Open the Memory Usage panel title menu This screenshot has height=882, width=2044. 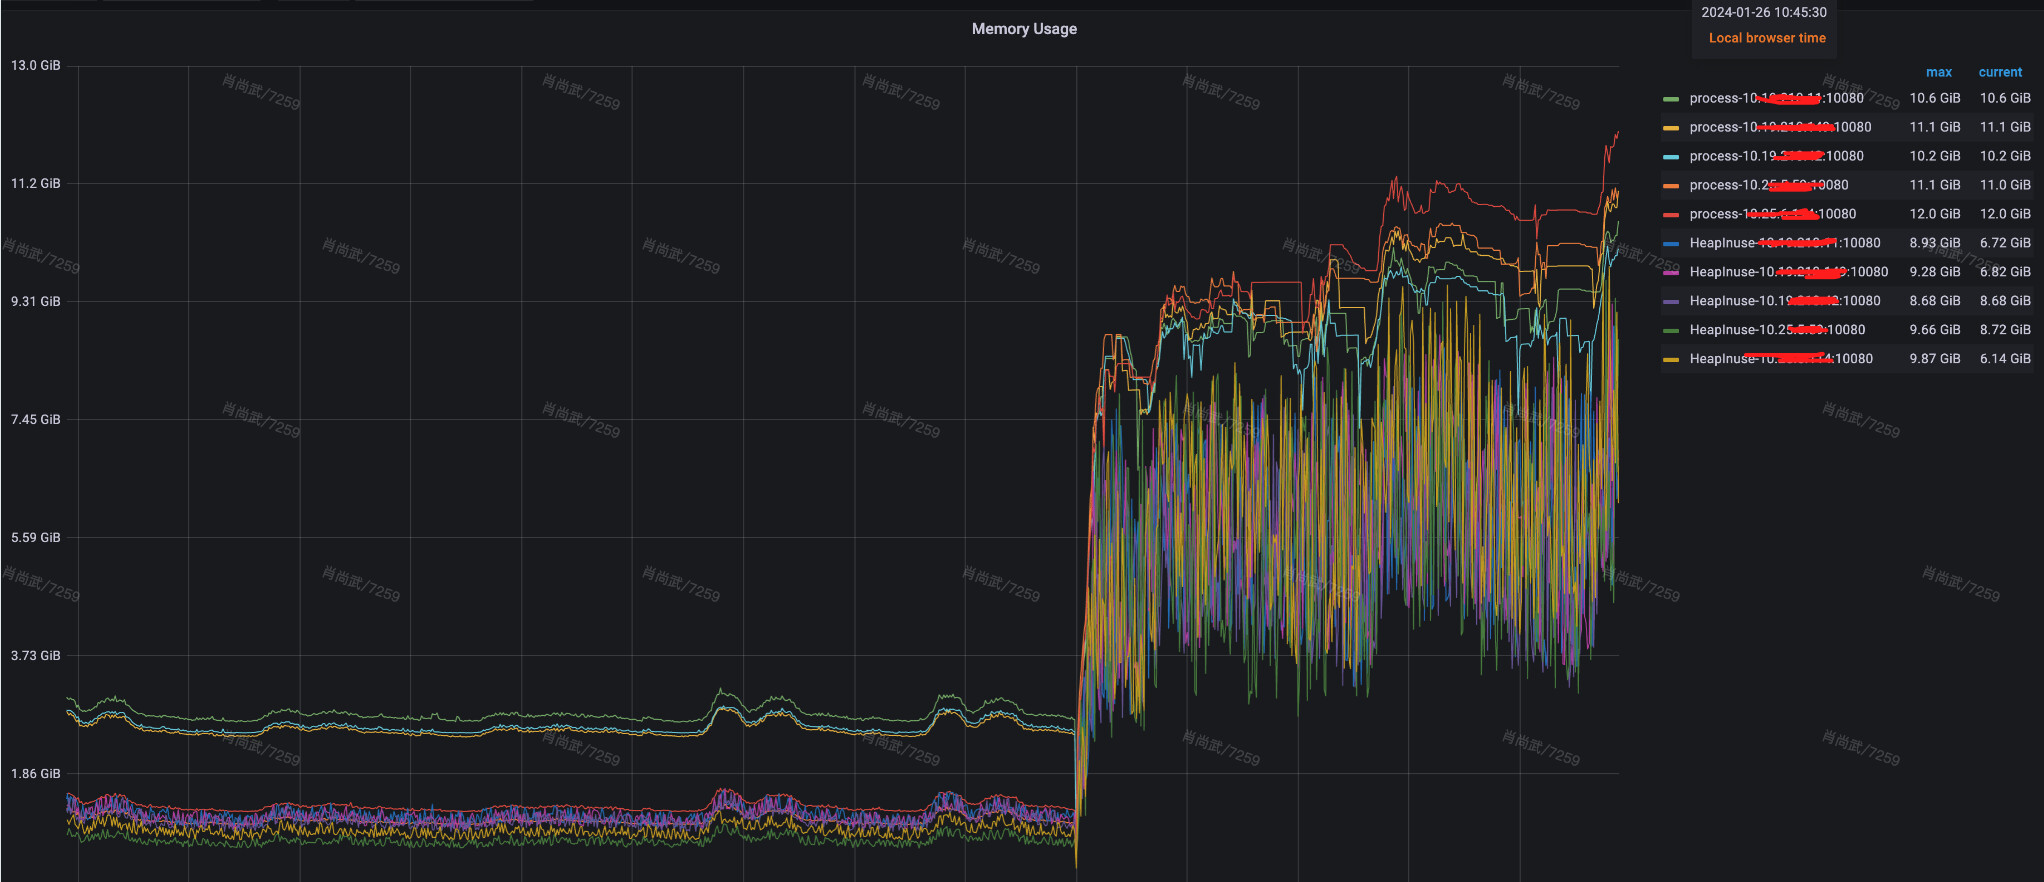[x=1024, y=29]
